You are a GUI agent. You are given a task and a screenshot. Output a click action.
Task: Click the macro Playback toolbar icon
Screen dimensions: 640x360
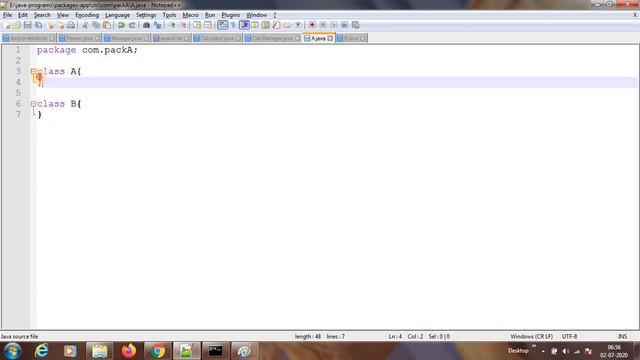(334, 25)
